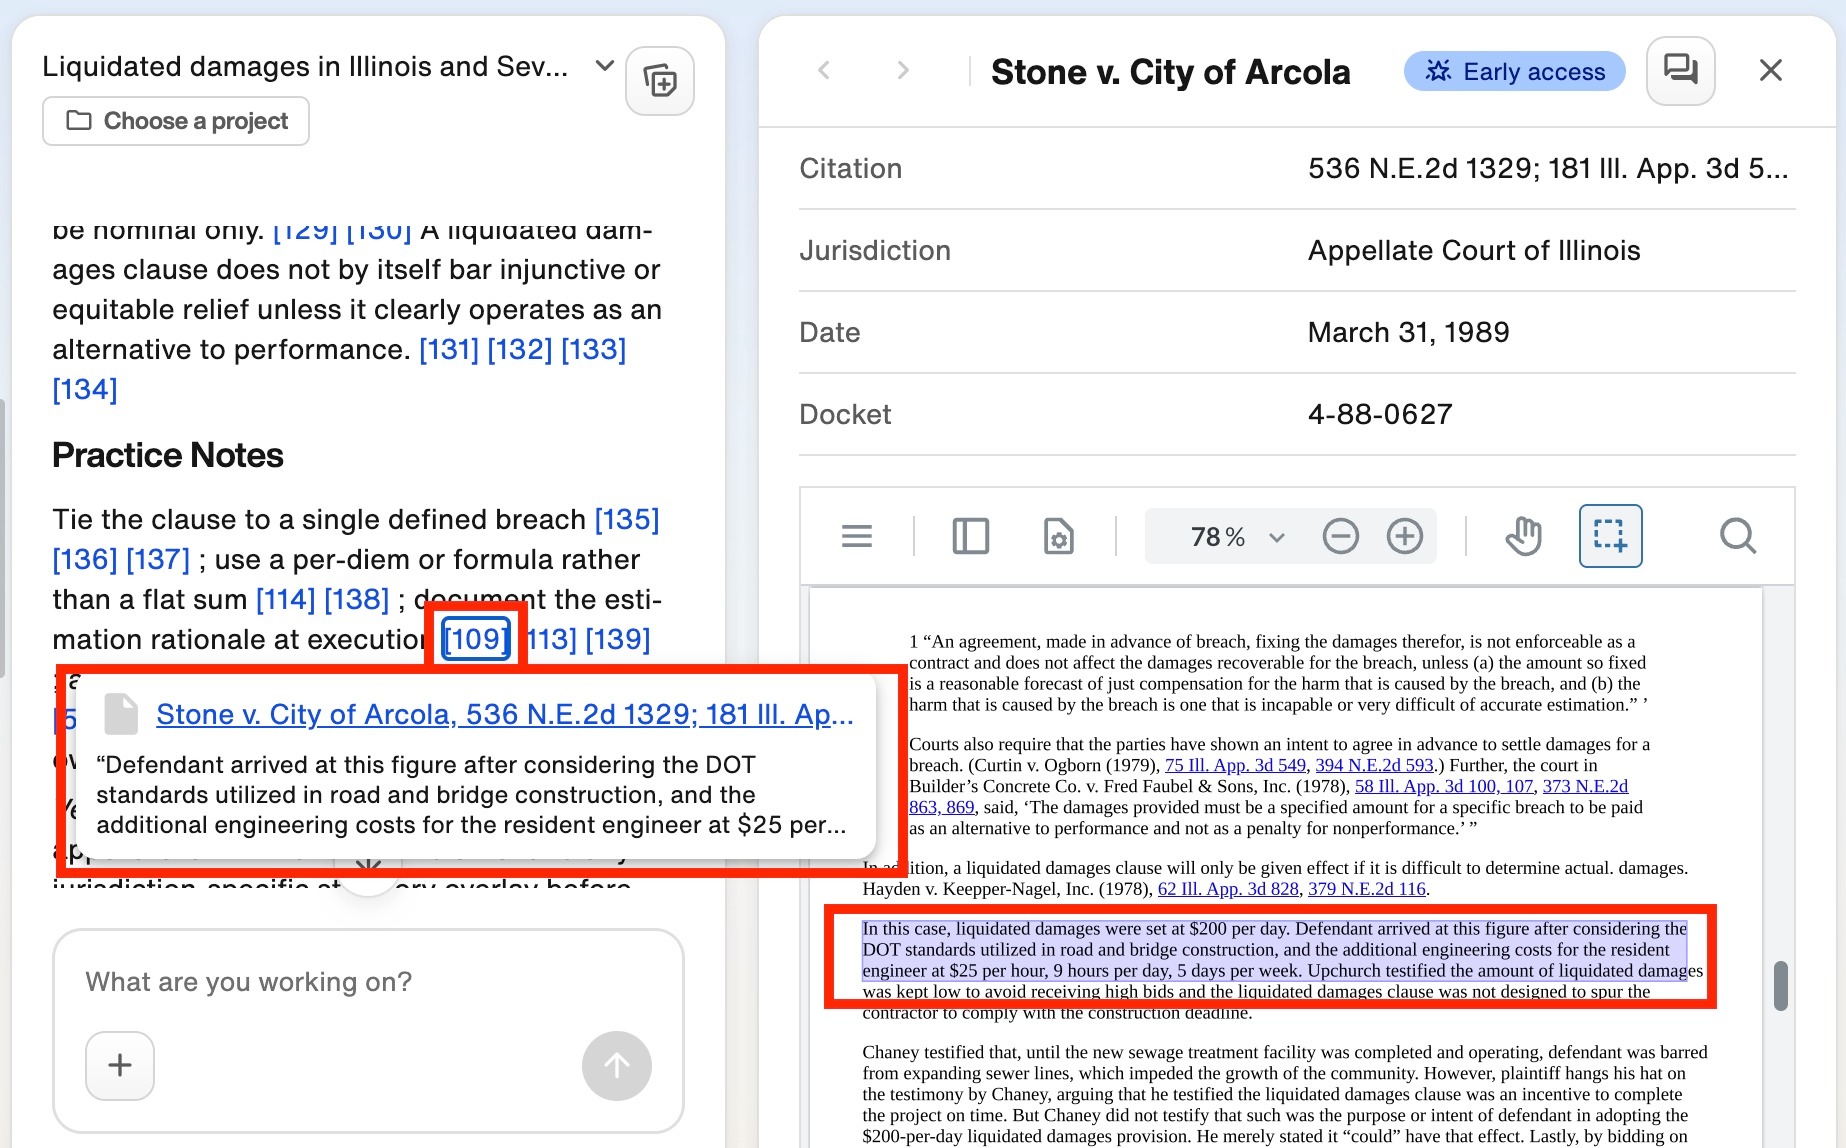Open citation reference [114]
This screenshot has height=1148, width=1846.
[x=286, y=599]
